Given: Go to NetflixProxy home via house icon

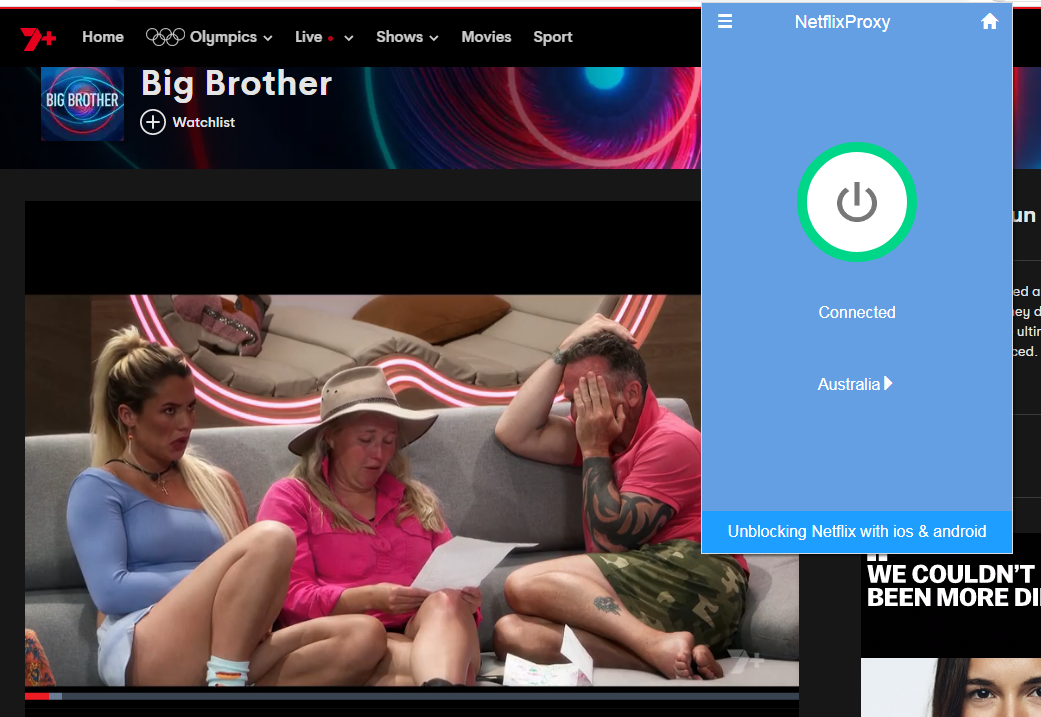Looking at the screenshot, I should [989, 22].
